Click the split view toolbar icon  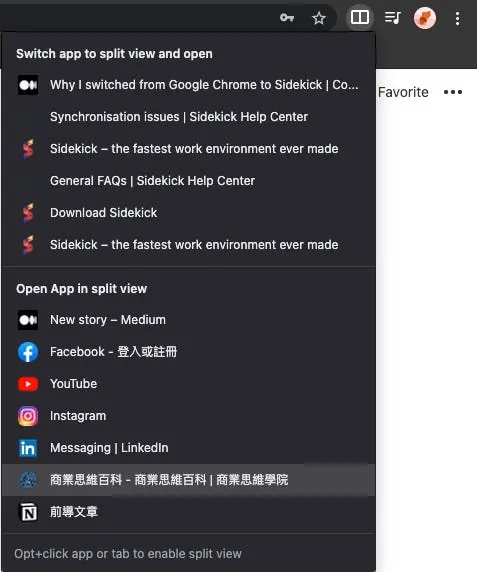(360, 18)
